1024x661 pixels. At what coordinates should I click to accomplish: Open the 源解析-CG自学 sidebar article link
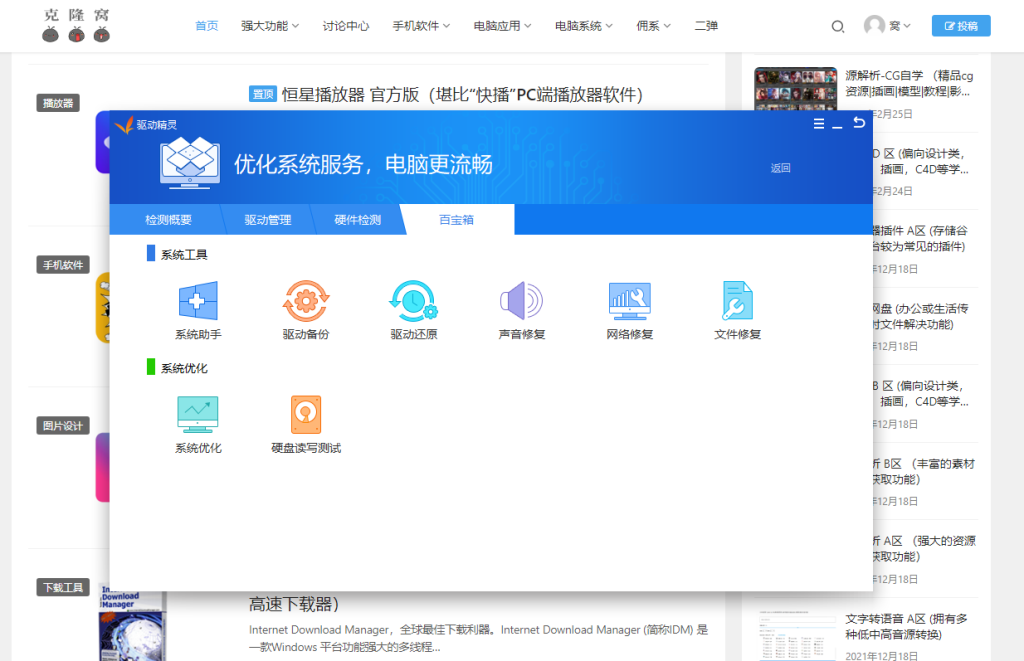[909, 84]
